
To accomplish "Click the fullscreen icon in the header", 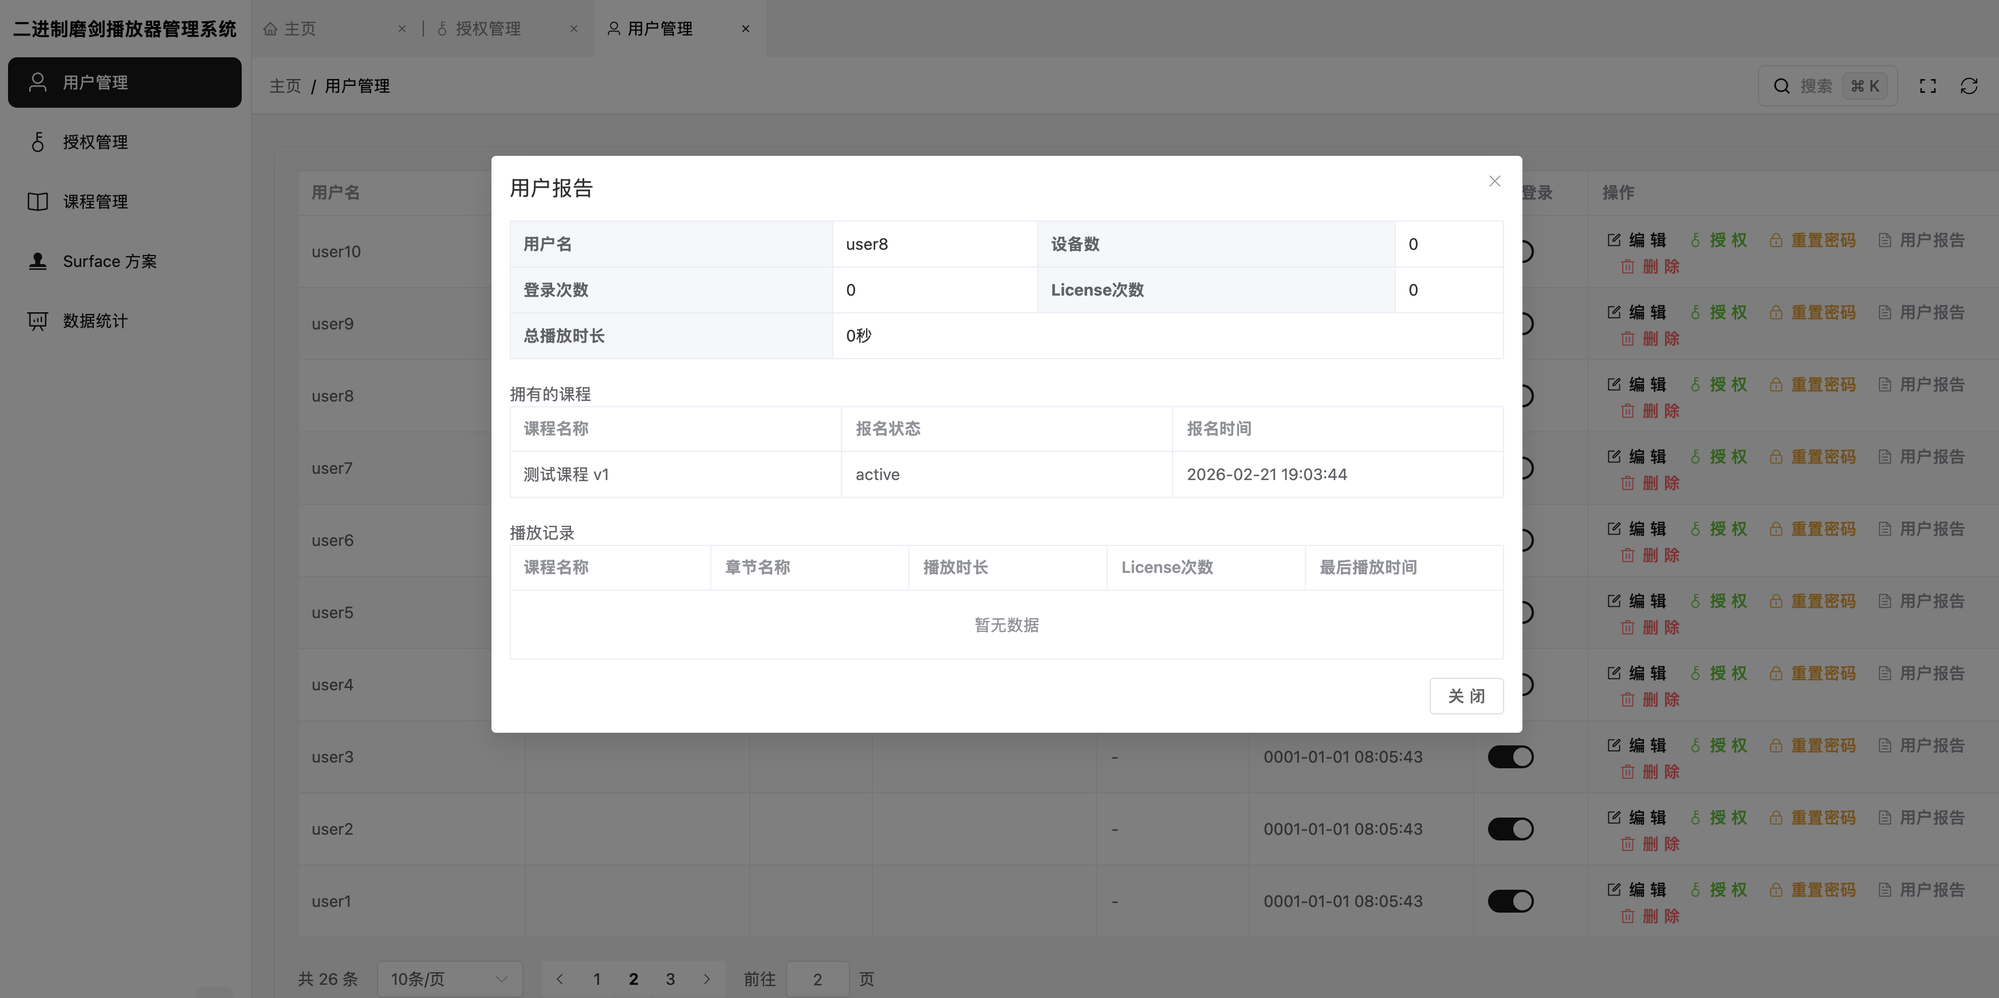I will (x=1927, y=85).
